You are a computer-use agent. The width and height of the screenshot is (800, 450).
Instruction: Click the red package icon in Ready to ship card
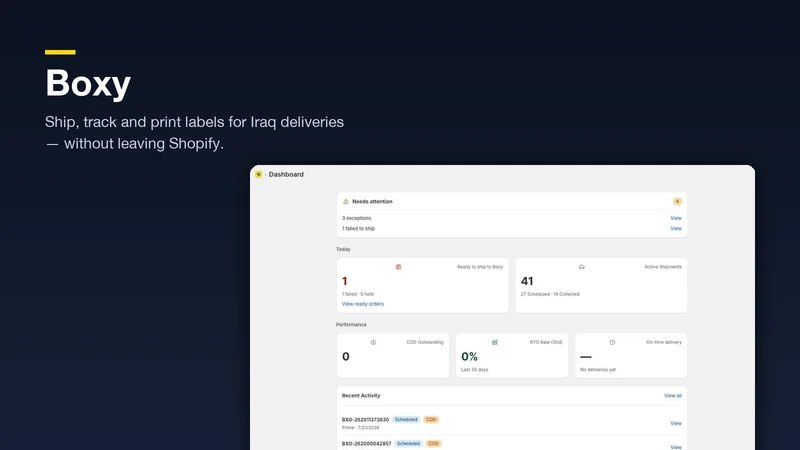coord(398,267)
